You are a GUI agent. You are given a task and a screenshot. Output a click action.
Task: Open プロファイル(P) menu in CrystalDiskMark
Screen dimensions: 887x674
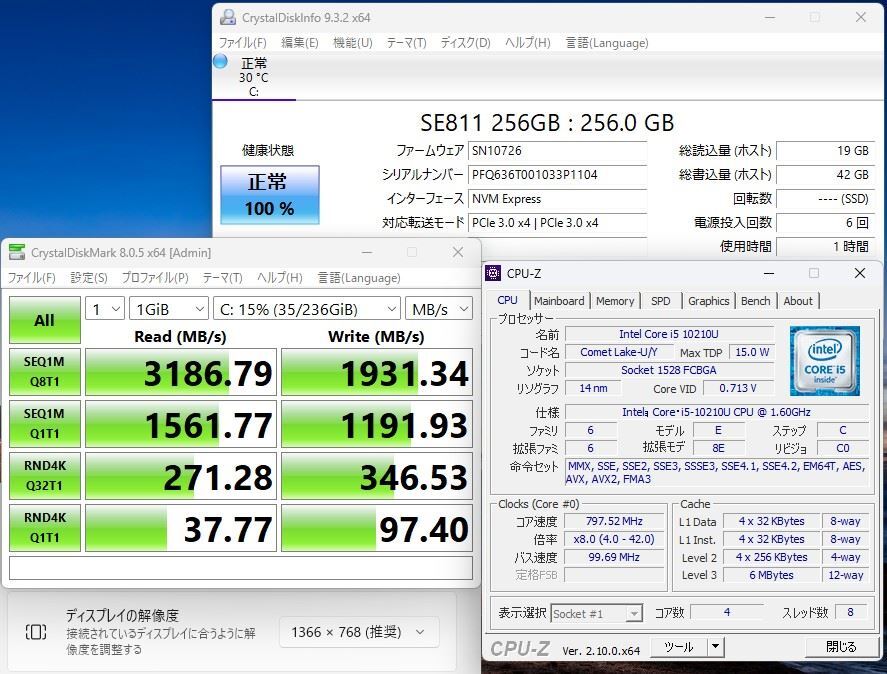click(x=155, y=278)
